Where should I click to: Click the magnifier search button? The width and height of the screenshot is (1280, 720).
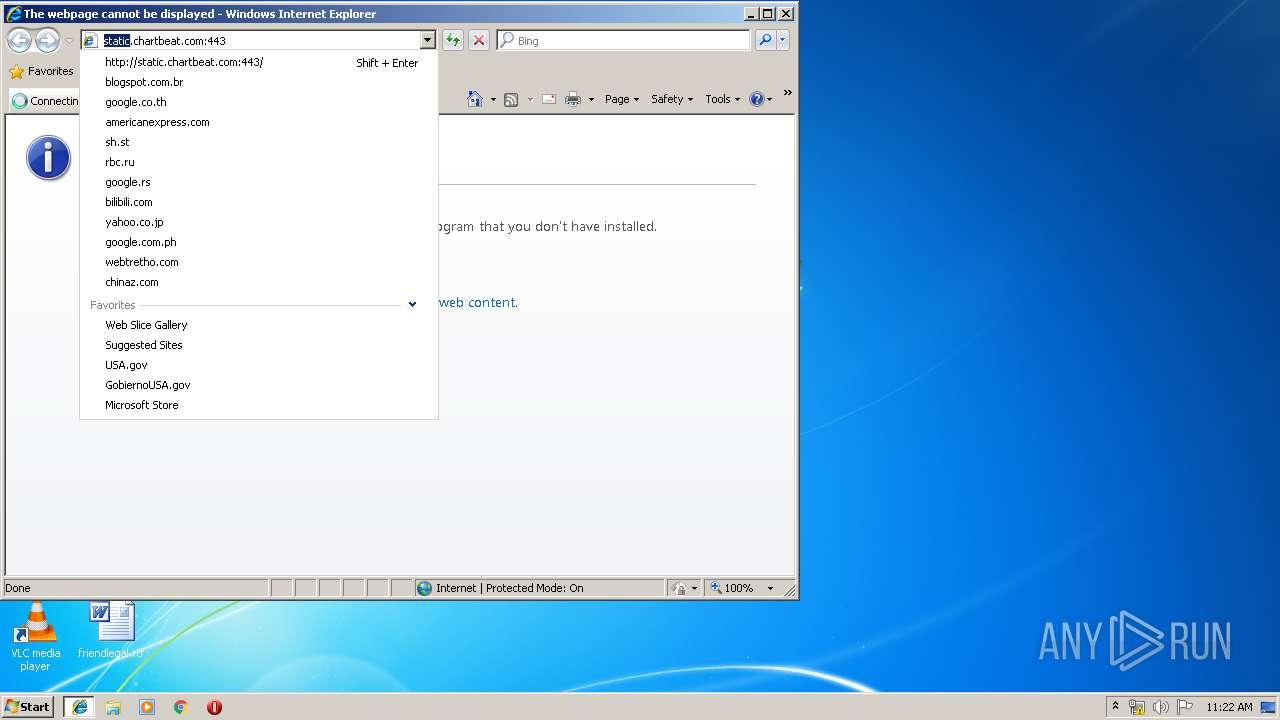(x=765, y=40)
